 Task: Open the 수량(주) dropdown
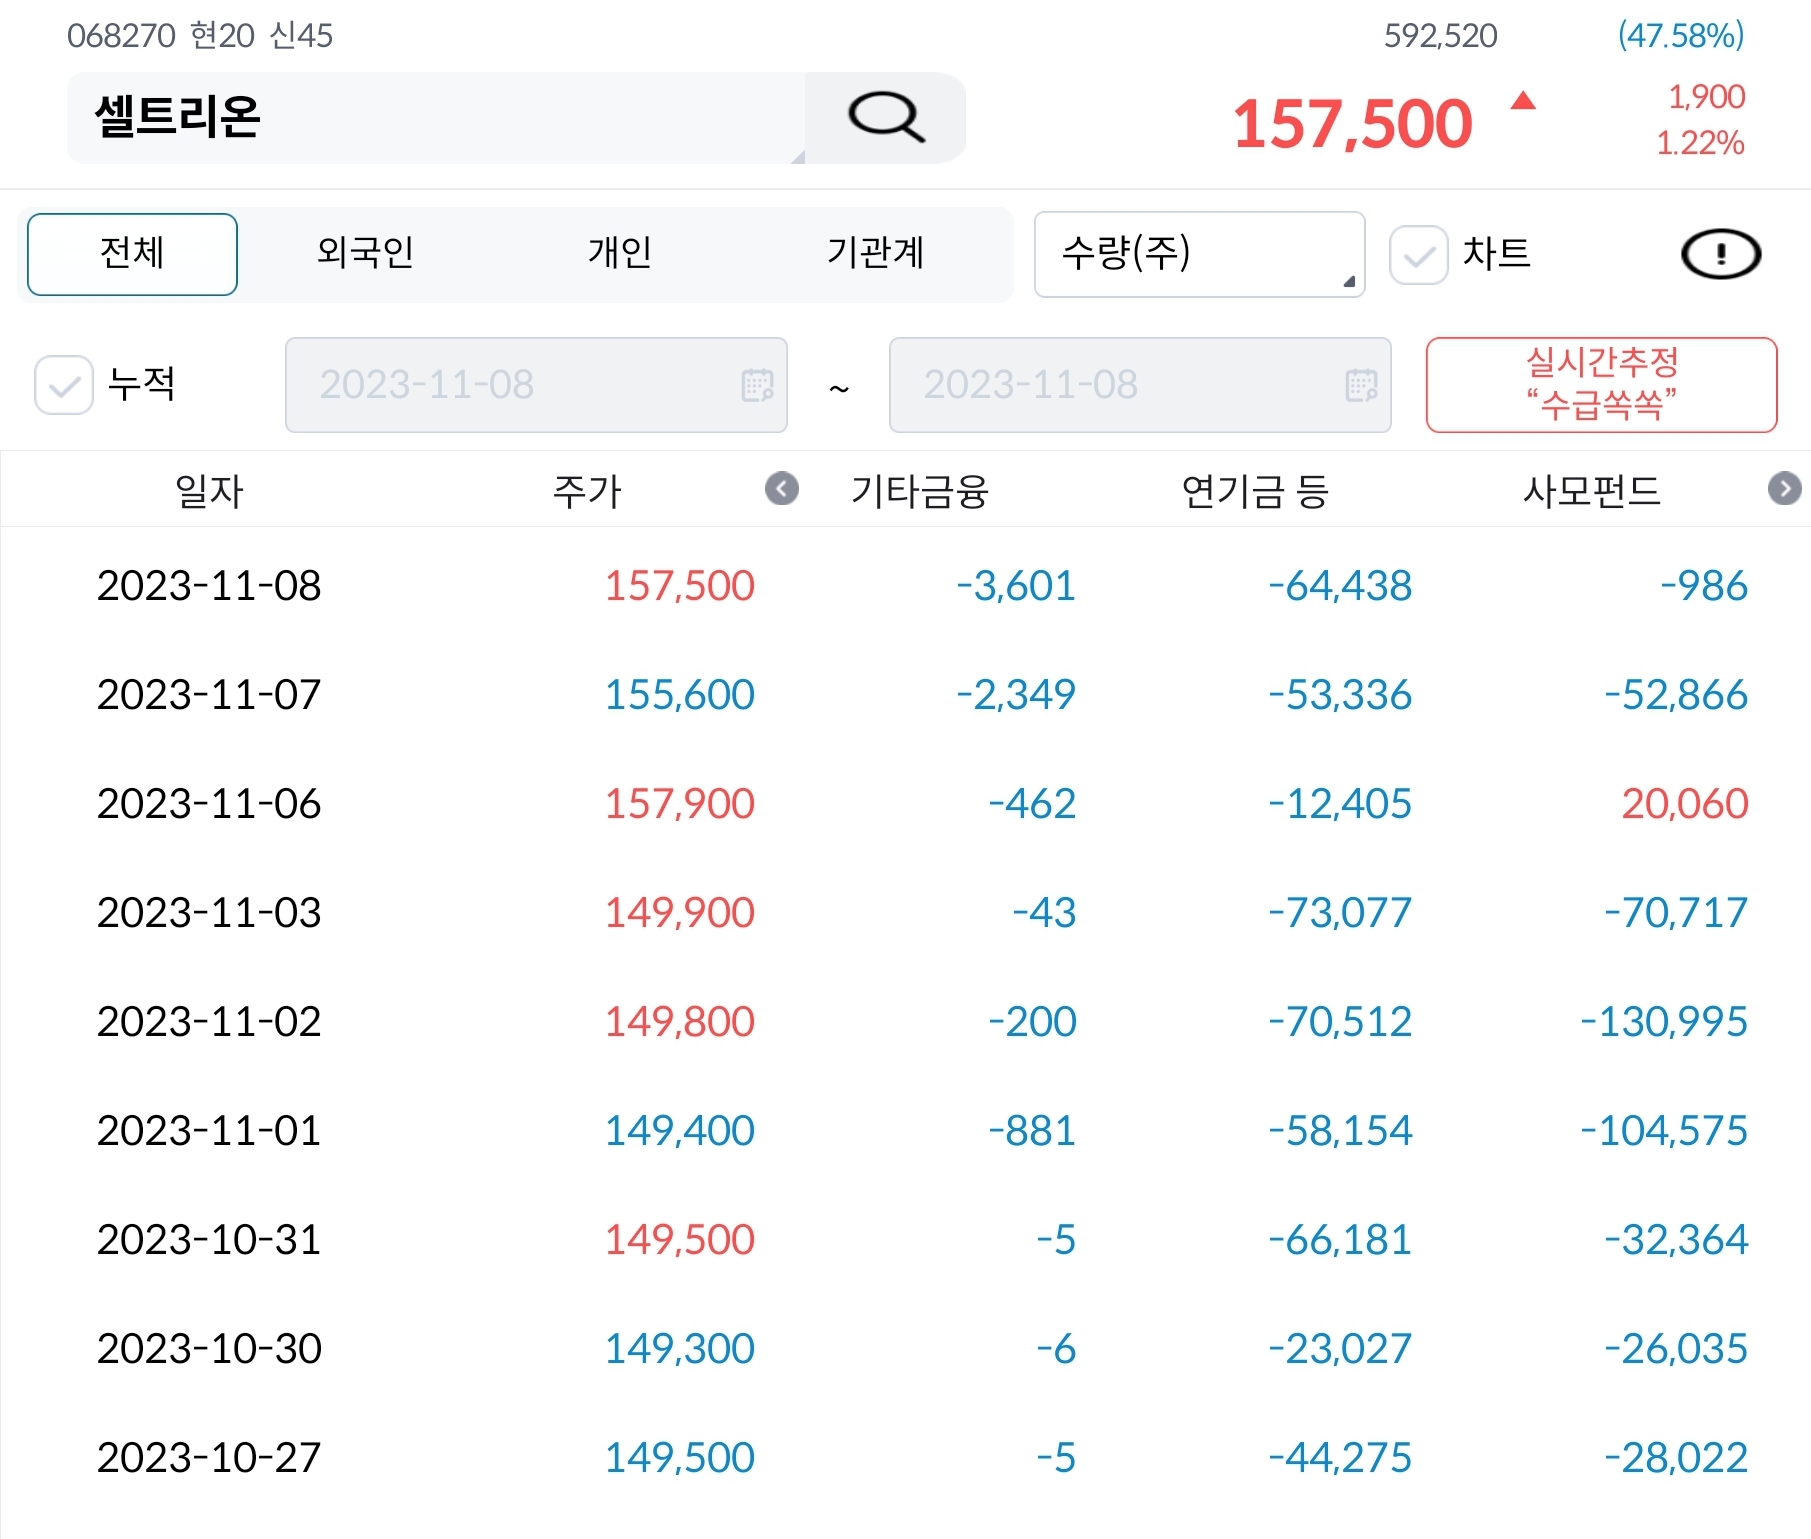tap(1199, 254)
